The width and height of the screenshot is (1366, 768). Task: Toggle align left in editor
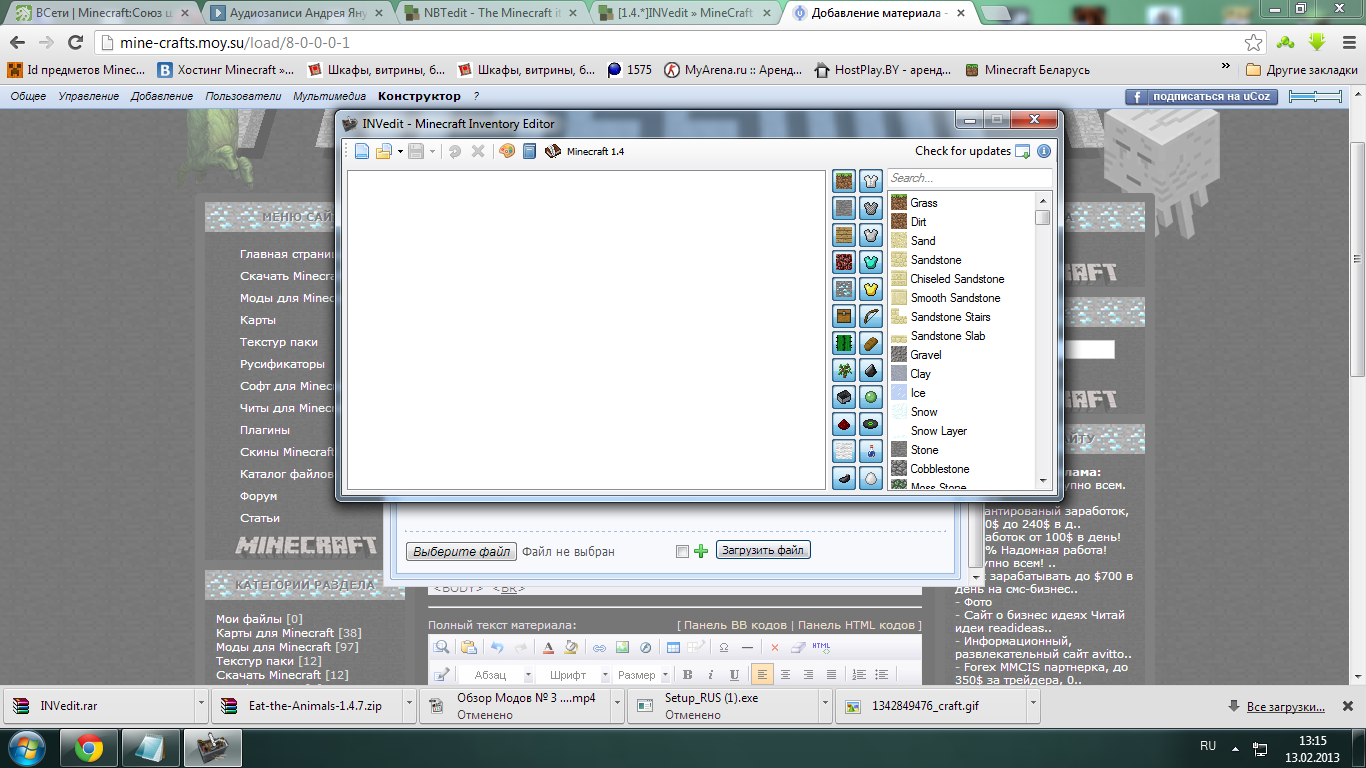point(762,675)
